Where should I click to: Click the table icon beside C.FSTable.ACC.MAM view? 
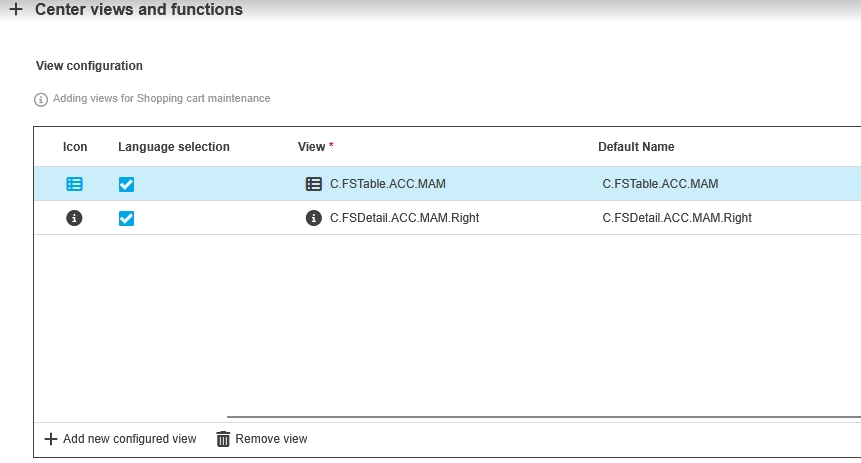[314, 184]
